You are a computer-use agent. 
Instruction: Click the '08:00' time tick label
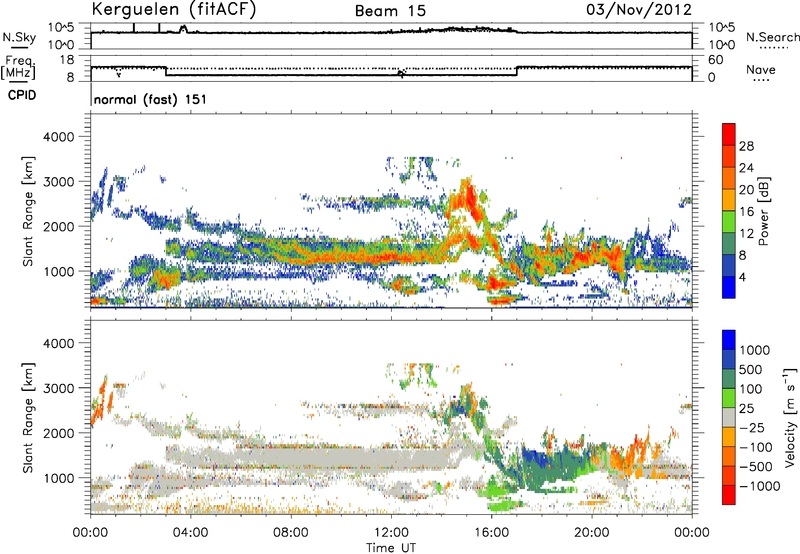tap(291, 533)
